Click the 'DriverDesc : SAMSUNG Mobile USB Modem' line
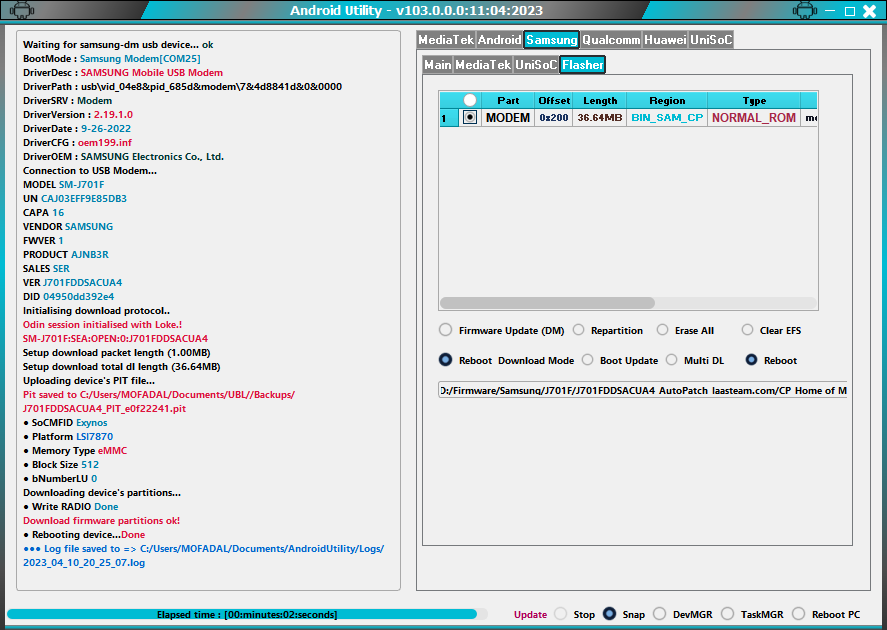887x630 pixels. [123, 72]
